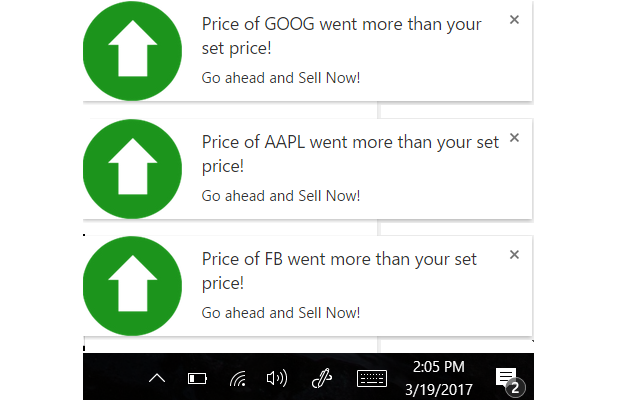Click the green up-arrow icon for AAPL
Screen dimensions: 640x400
tap(132, 169)
